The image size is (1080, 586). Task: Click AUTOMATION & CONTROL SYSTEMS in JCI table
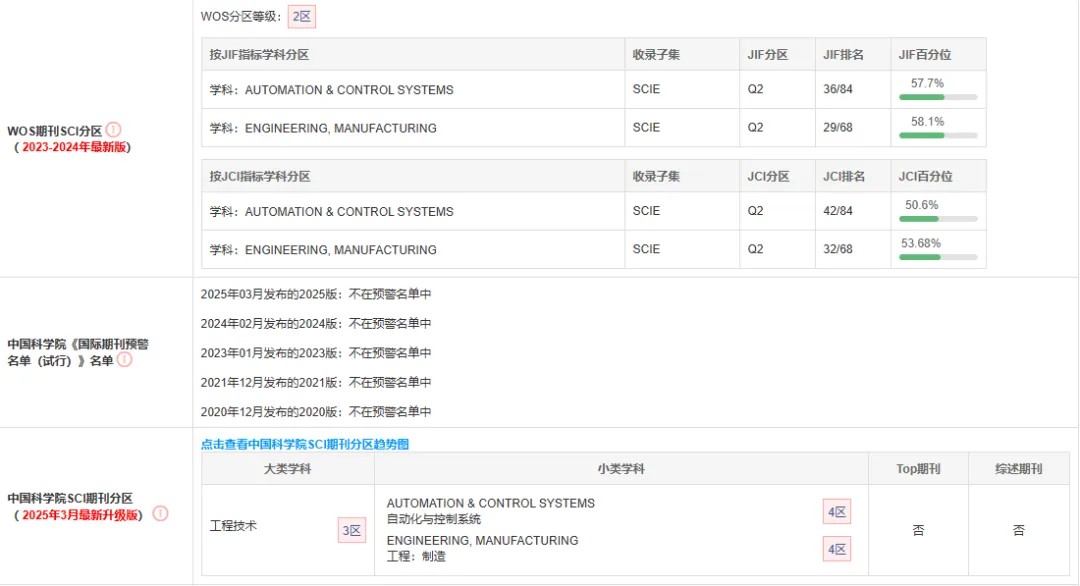[349, 211]
